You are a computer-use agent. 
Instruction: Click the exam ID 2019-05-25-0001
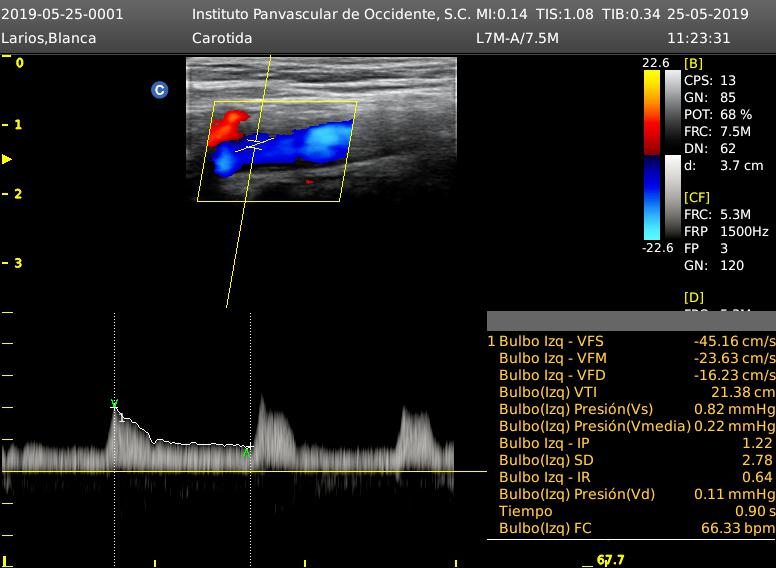click(62, 14)
